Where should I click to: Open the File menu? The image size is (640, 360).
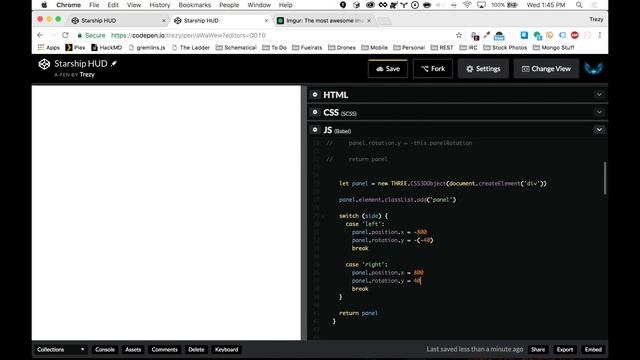pos(94,5)
